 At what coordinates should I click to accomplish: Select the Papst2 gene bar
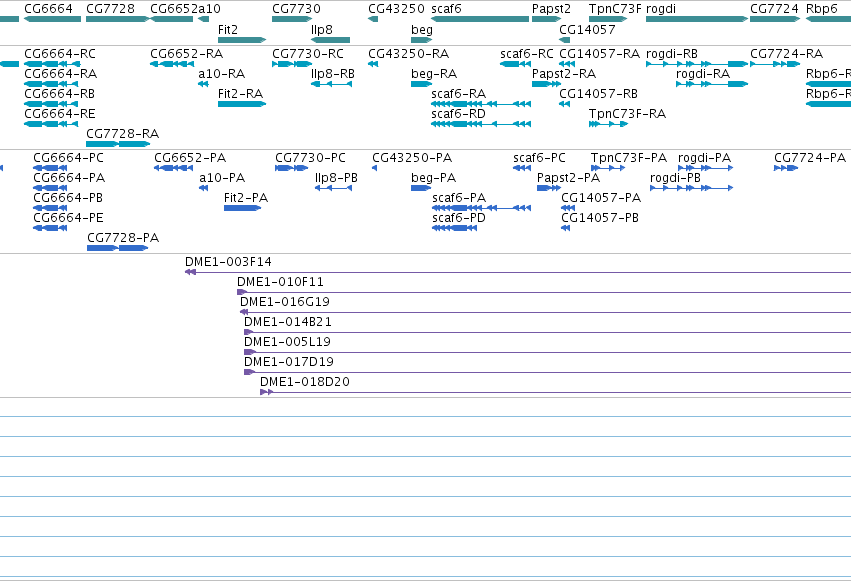(x=547, y=19)
